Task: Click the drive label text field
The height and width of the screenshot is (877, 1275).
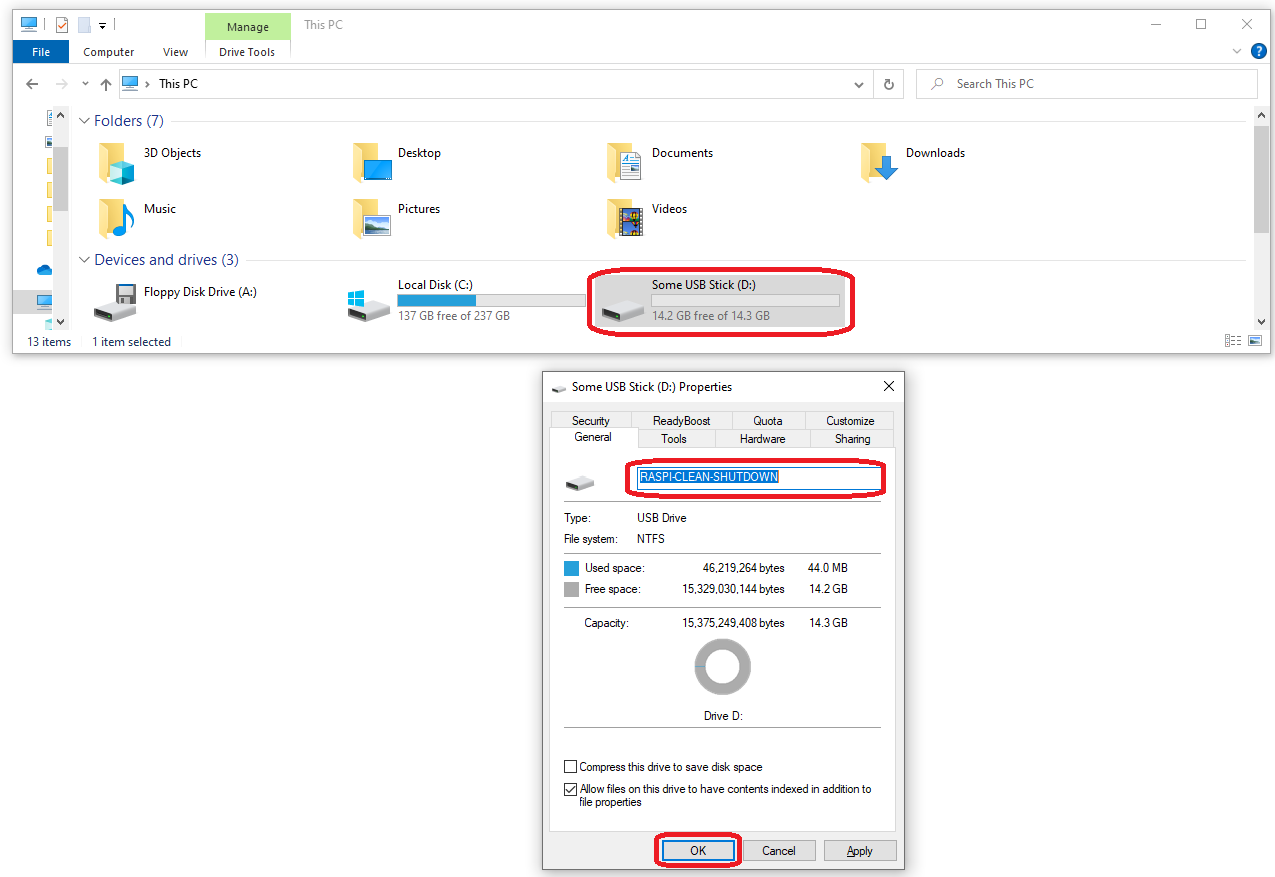Action: 758,477
